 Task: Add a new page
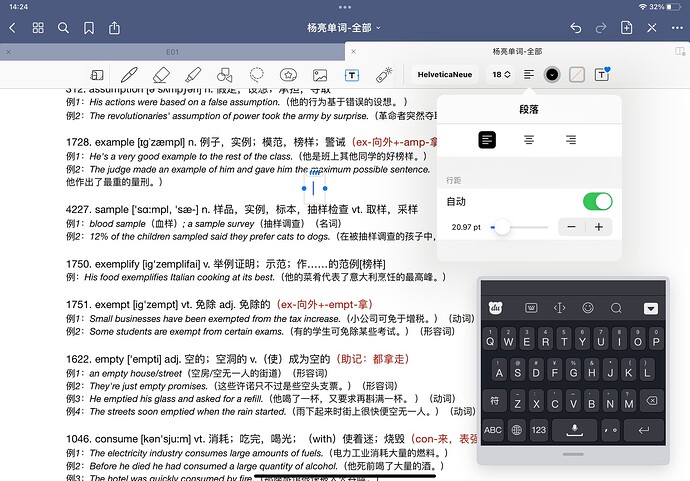[626, 28]
